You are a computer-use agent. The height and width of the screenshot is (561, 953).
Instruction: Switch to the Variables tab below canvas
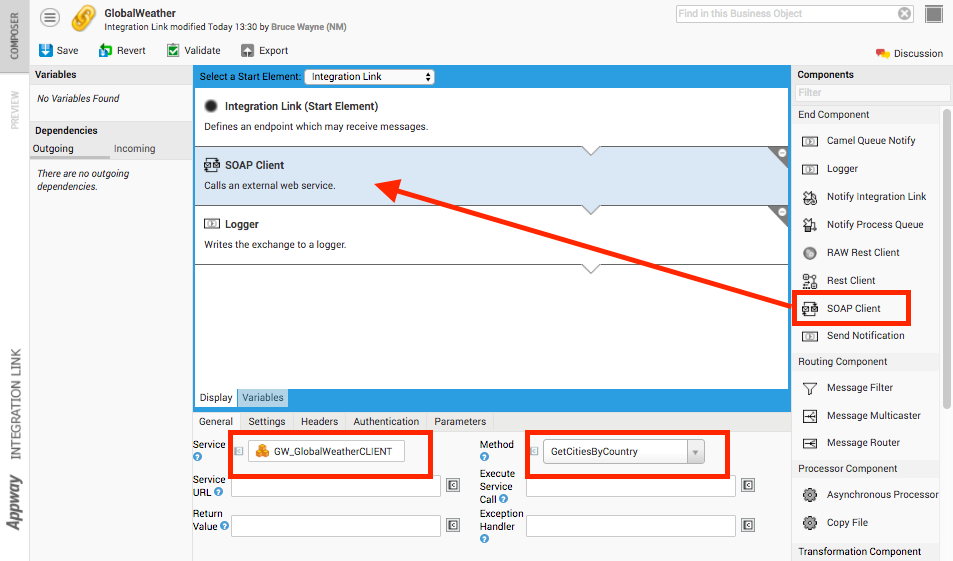click(263, 398)
